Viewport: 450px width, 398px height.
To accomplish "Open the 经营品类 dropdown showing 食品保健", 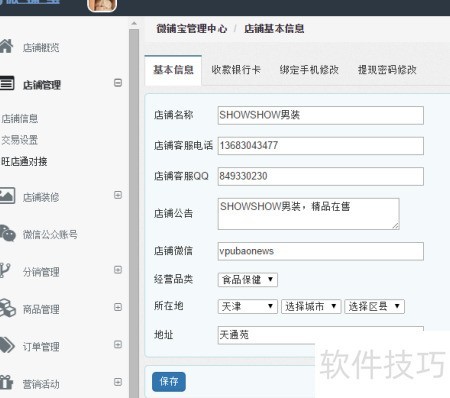I will coord(248,279).
